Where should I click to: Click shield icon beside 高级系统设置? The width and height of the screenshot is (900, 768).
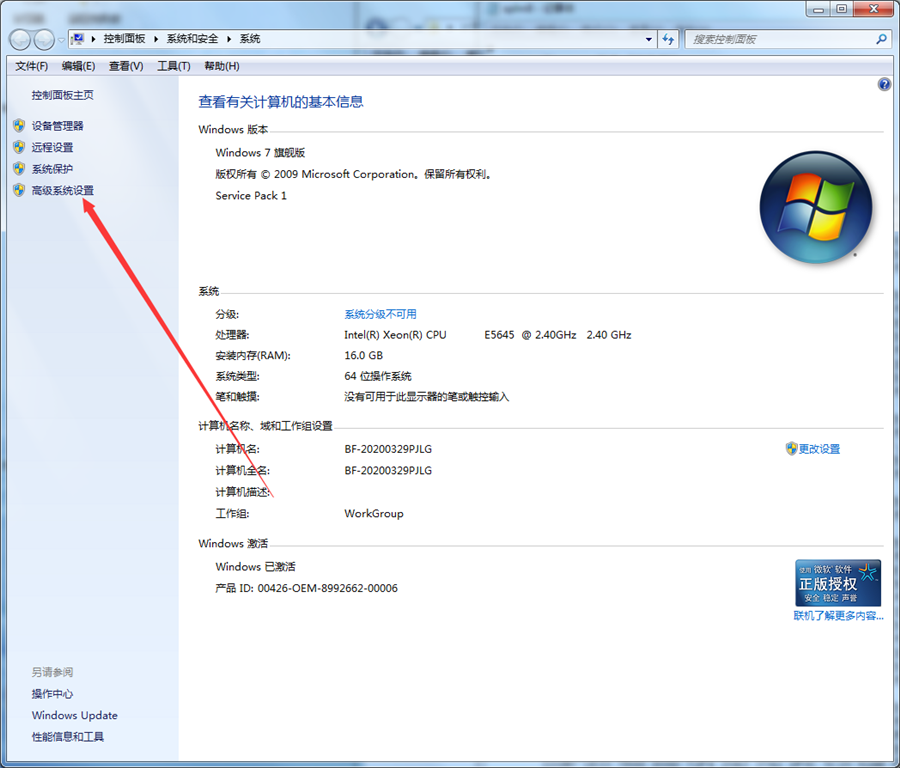19,190
